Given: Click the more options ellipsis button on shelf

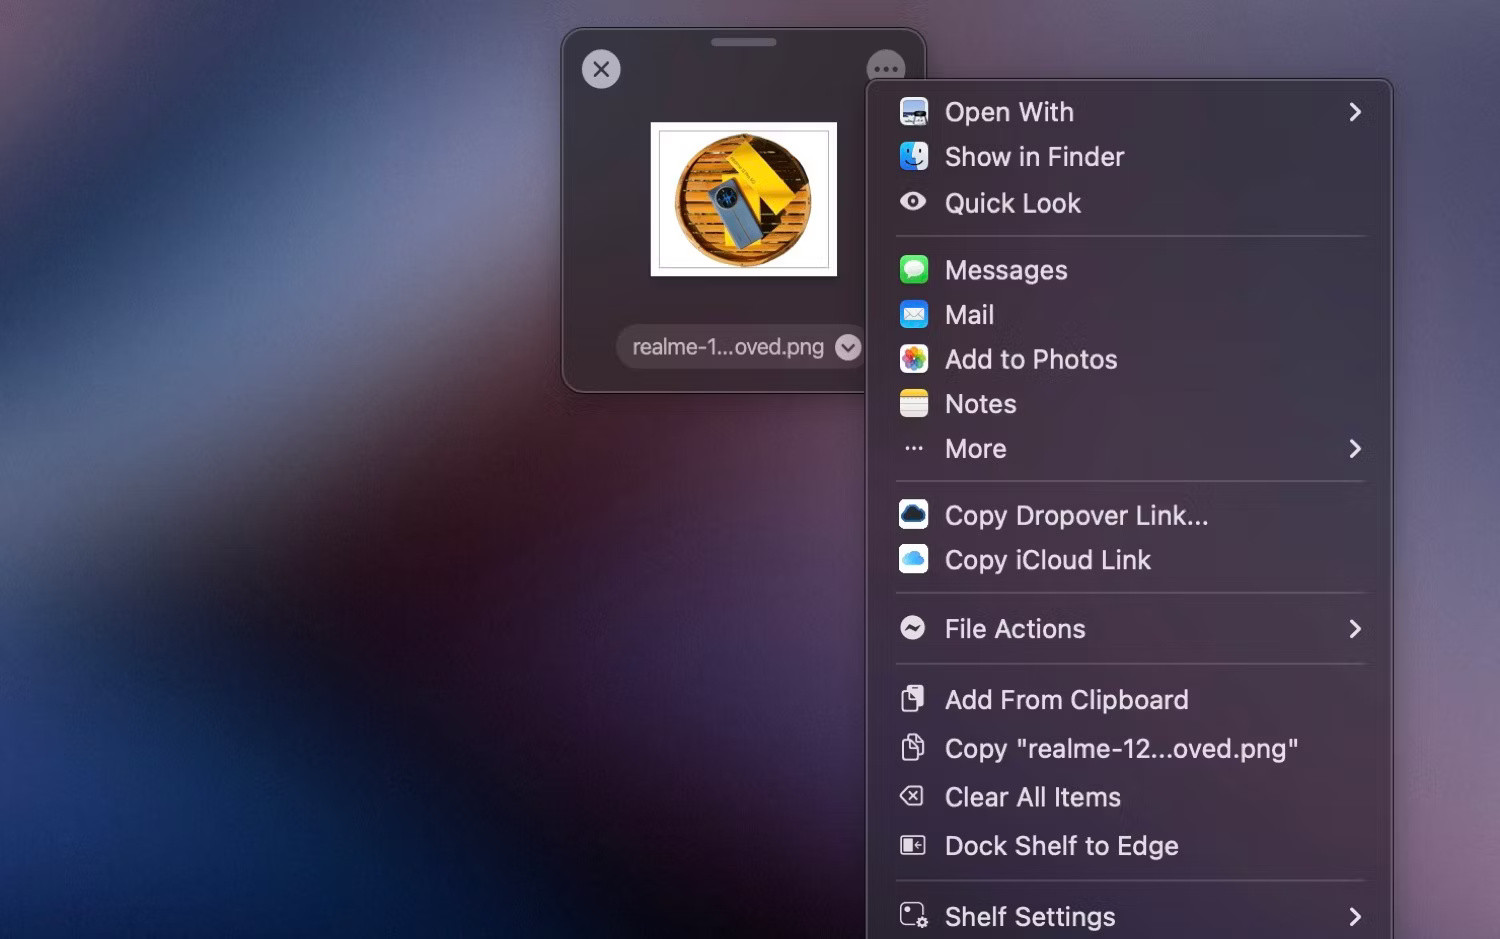Looking at the screenshot, I should (885, 68).
